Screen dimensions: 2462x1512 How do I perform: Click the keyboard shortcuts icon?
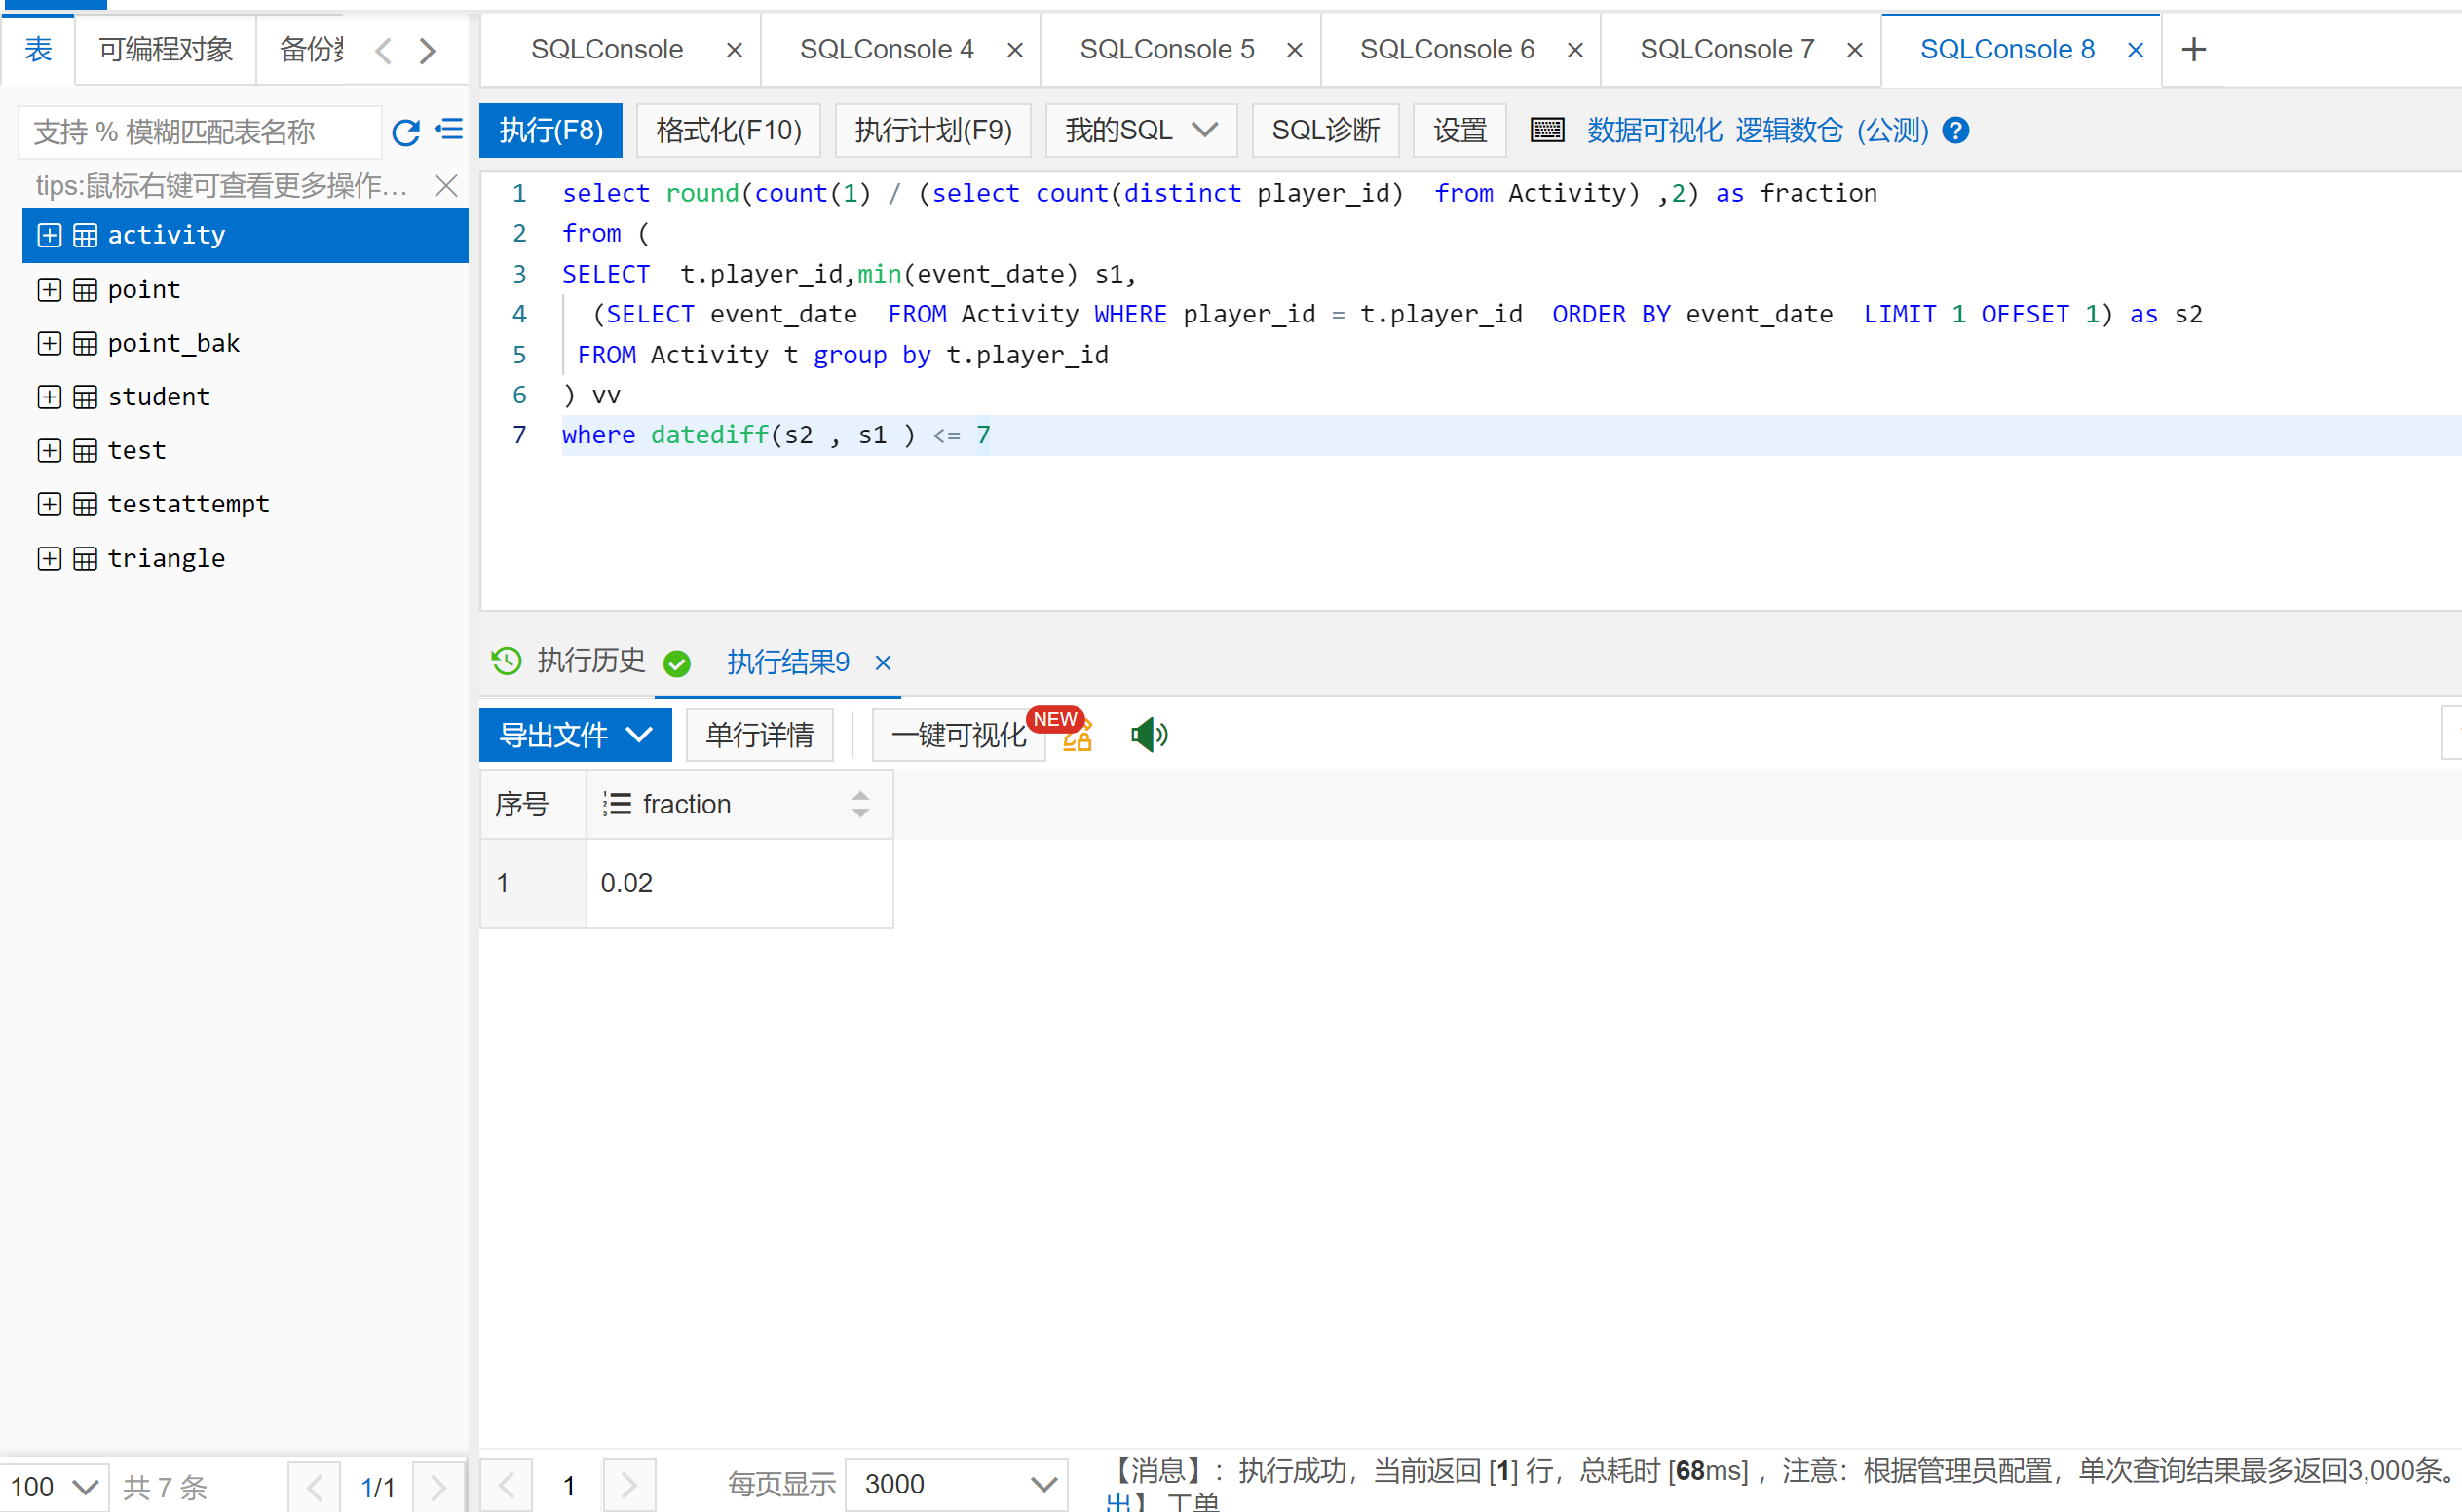click(1546, 130)
